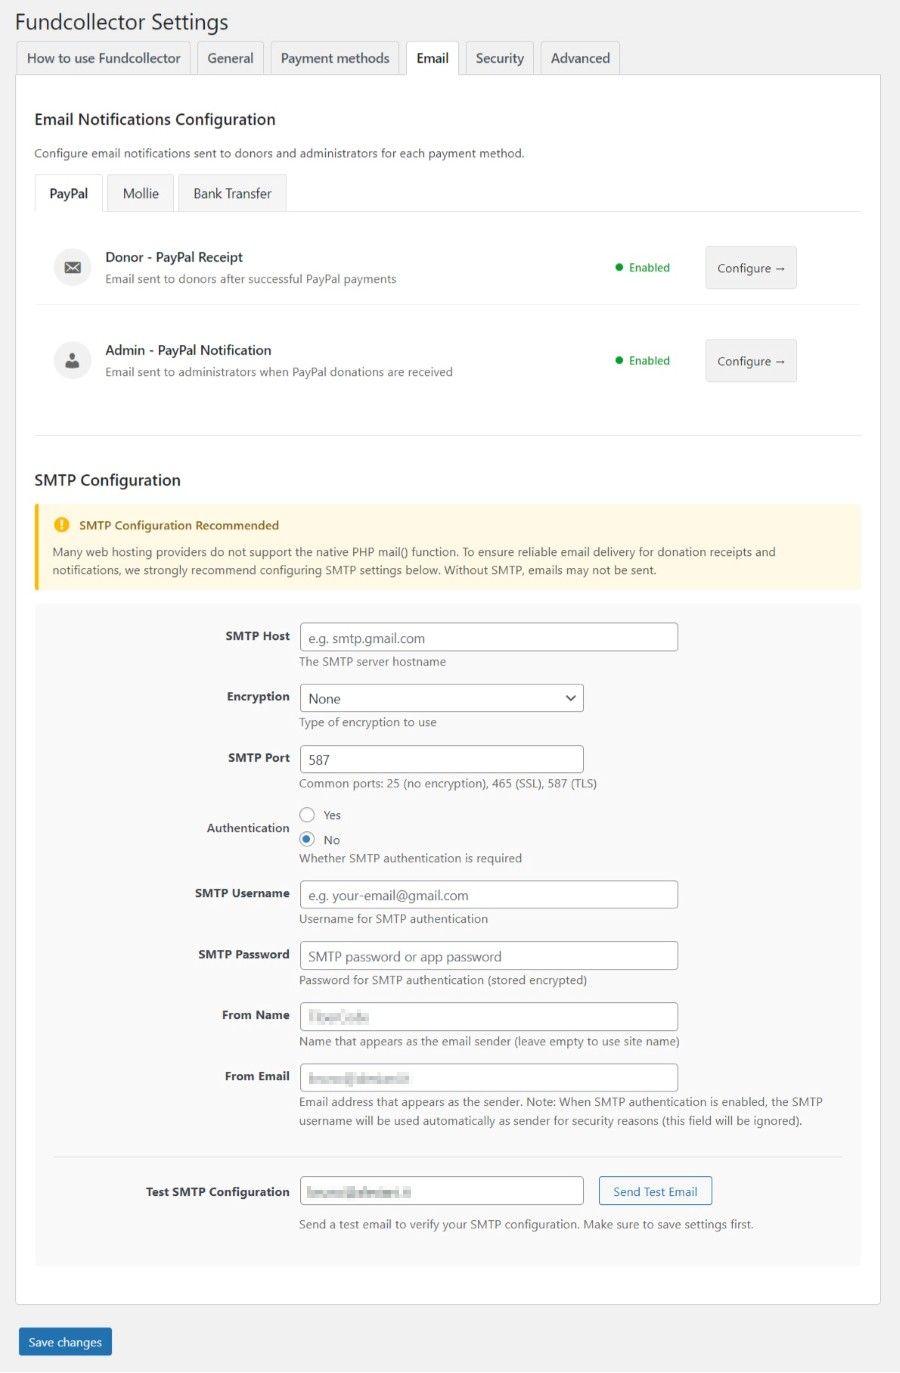Click the envelope icon beside Donor PayPal Receipt
Viewport: 900px width, 1373px height.
pyautogui.click(x=72, y=267)
